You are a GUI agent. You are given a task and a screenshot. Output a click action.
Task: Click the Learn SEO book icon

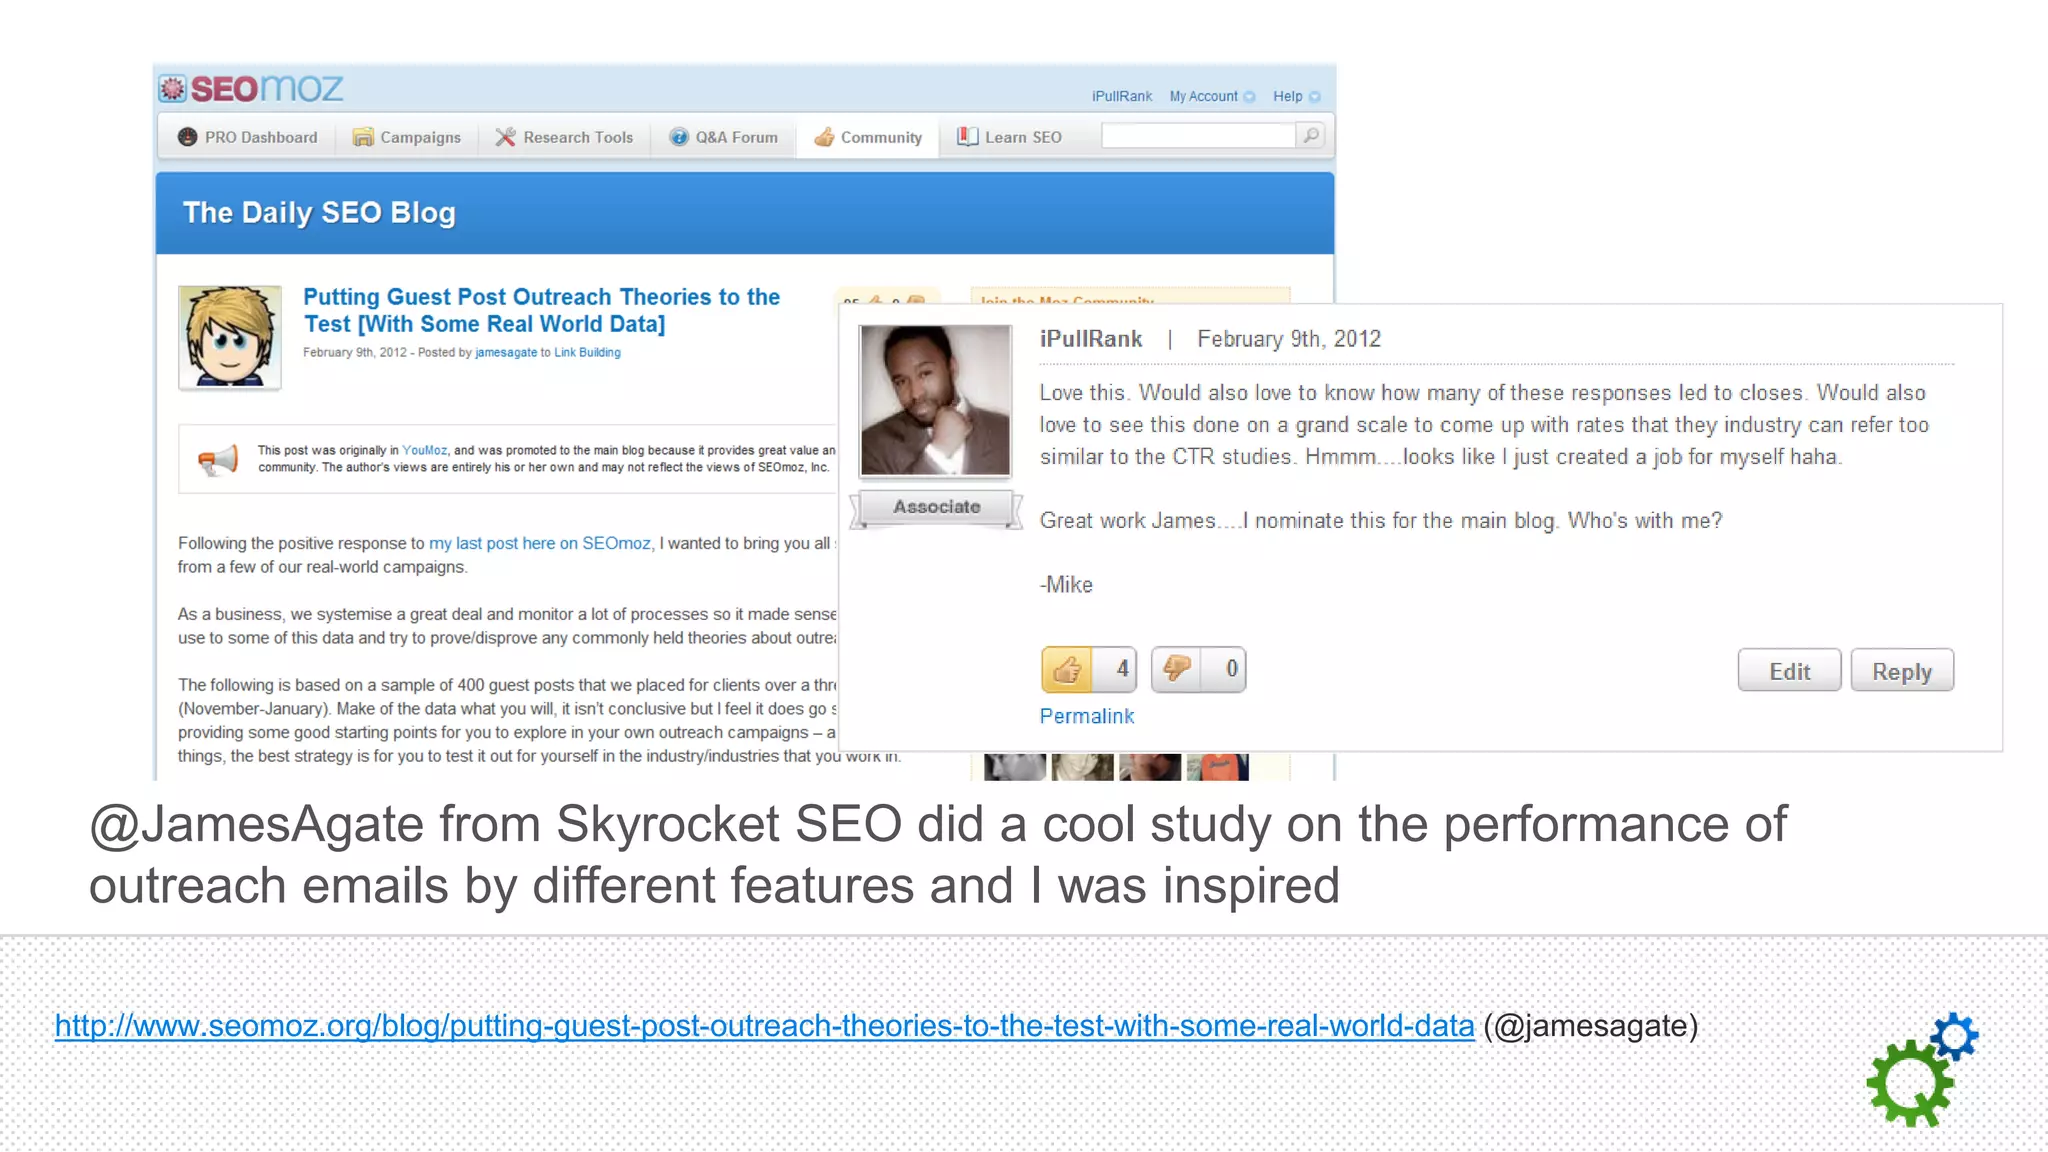point(967,136)
